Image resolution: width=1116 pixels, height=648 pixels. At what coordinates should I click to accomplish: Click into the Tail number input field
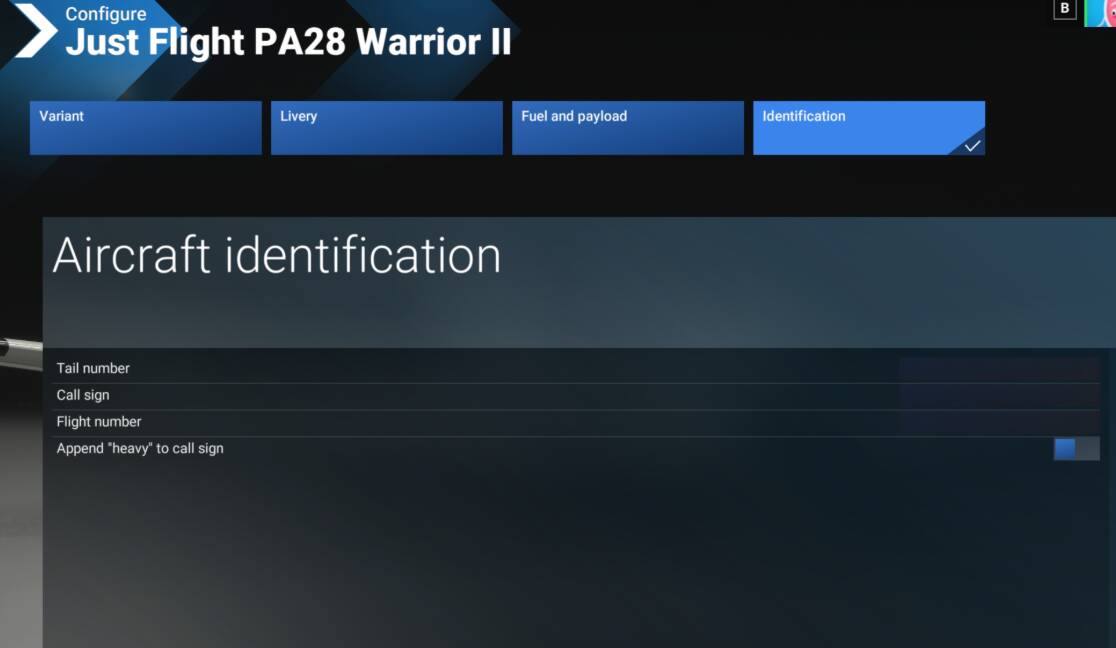[998, 369]
